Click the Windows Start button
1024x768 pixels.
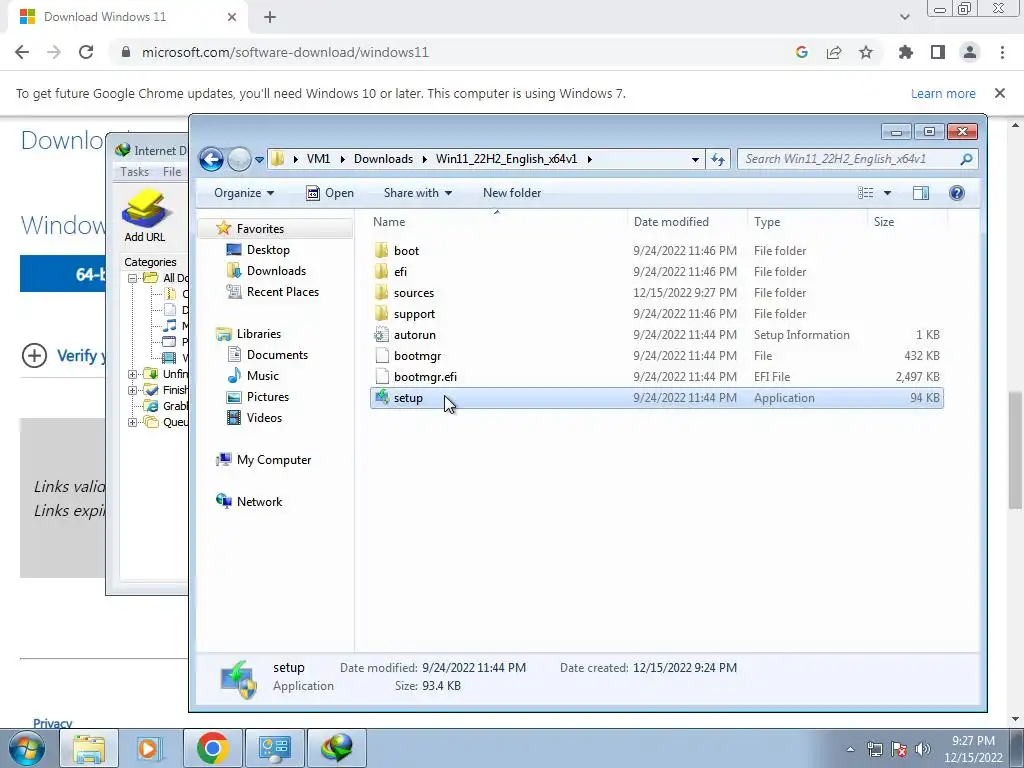coord(26,748)
